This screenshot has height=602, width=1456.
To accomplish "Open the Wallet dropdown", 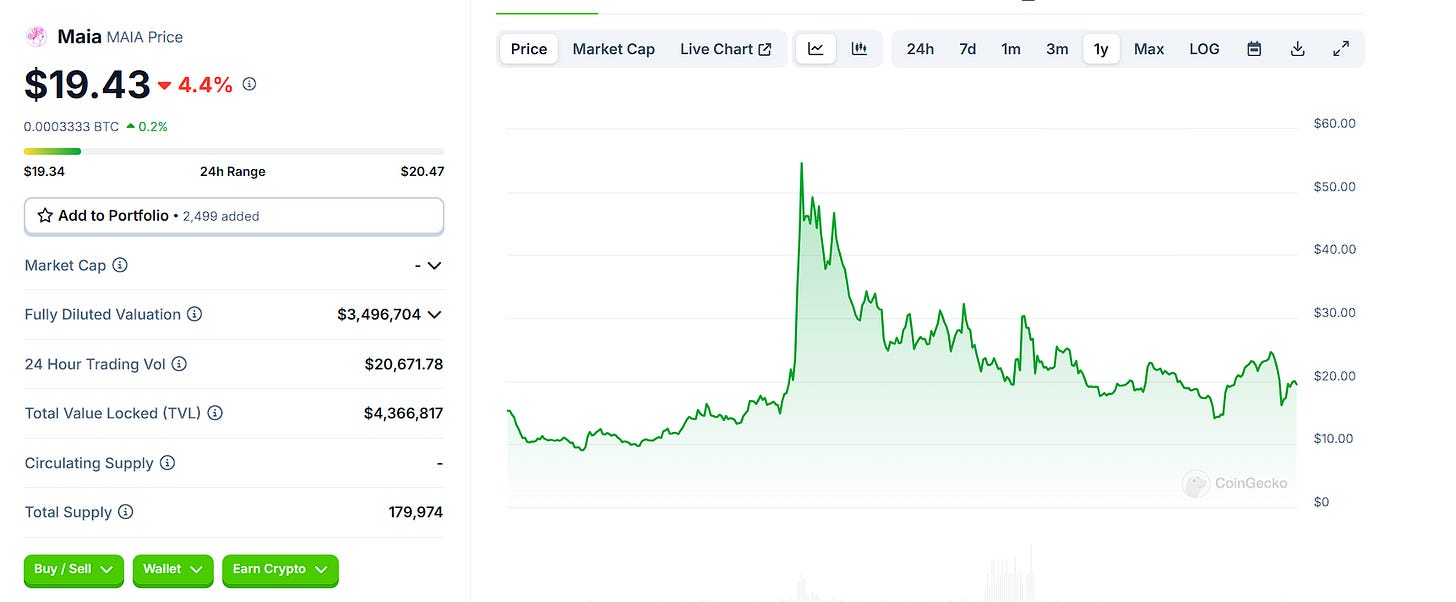I will 173,569.
